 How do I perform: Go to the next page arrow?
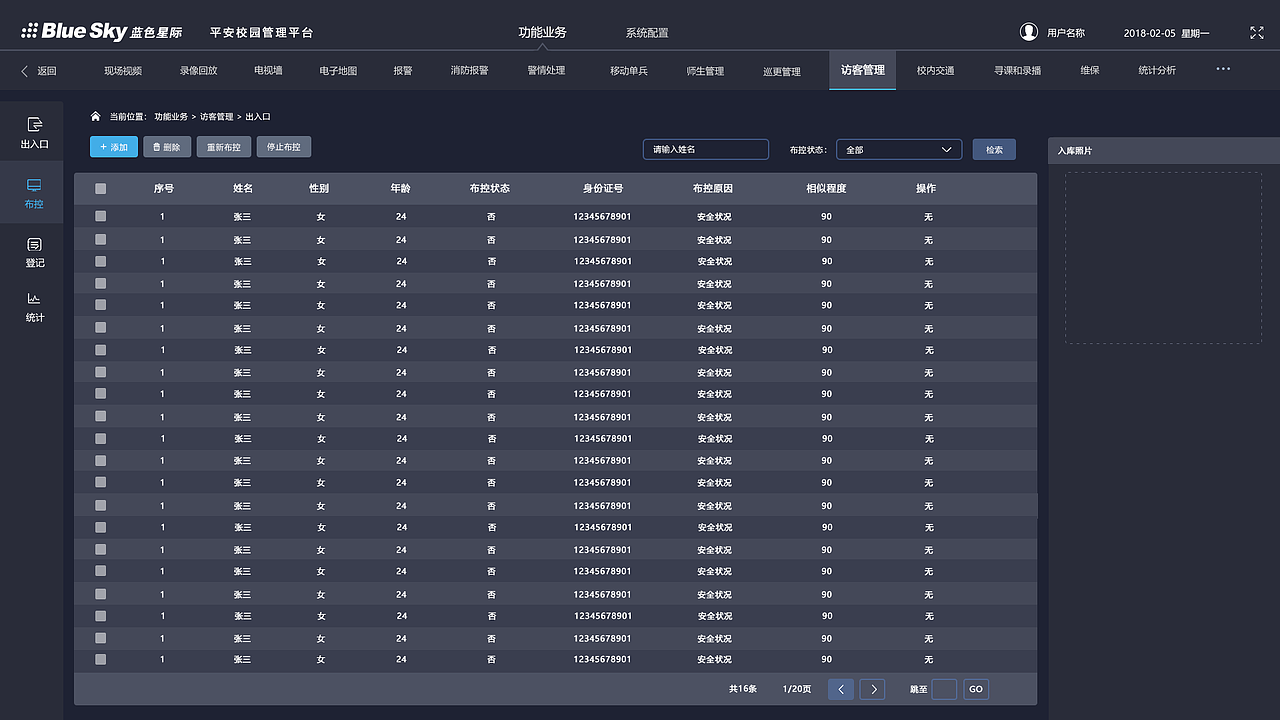(873, 689)
